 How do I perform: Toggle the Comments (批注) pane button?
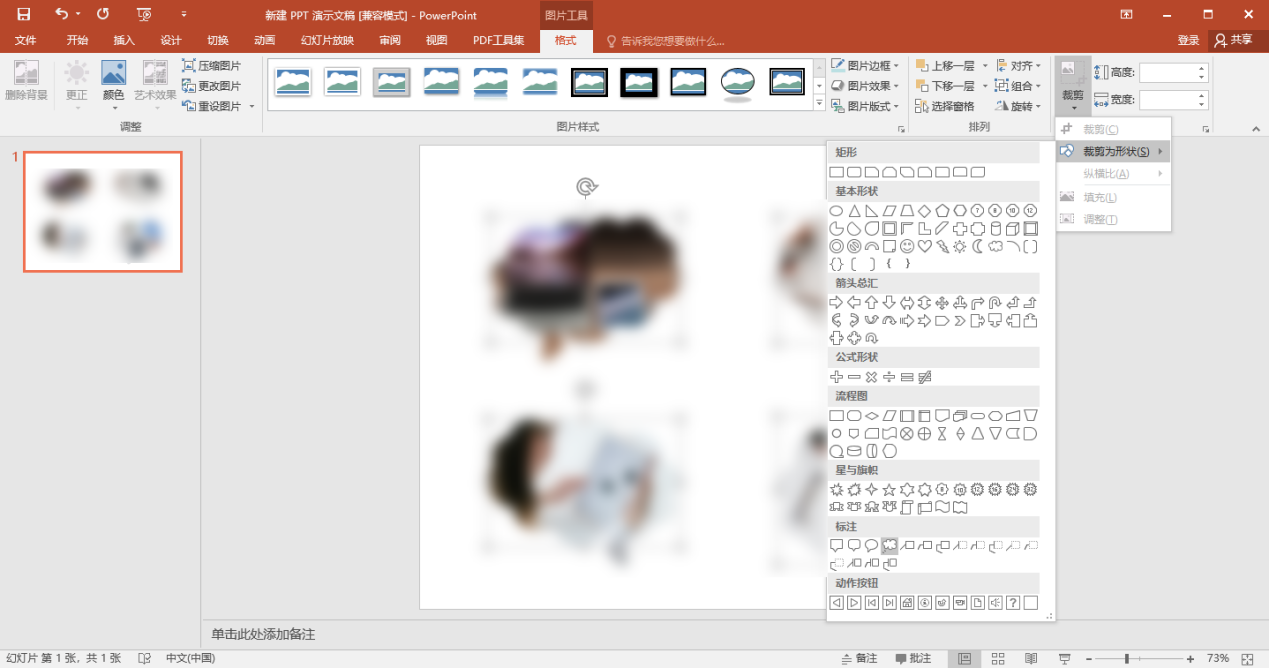[912, 658]
